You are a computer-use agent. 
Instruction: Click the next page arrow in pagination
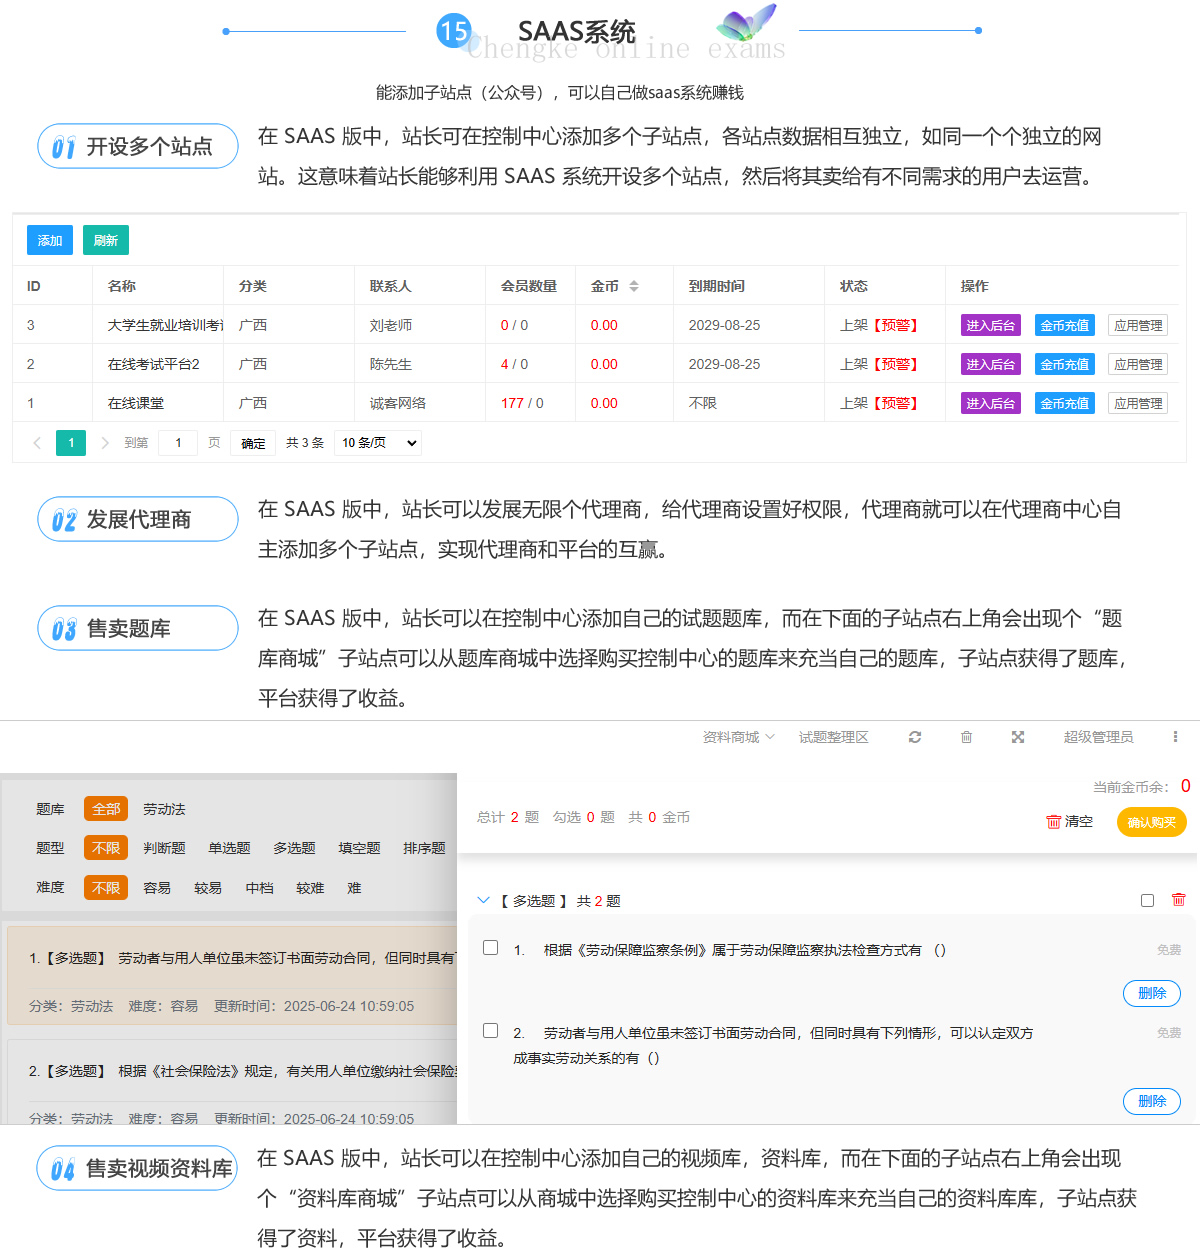pyautogui.click(x=105, y=443)
